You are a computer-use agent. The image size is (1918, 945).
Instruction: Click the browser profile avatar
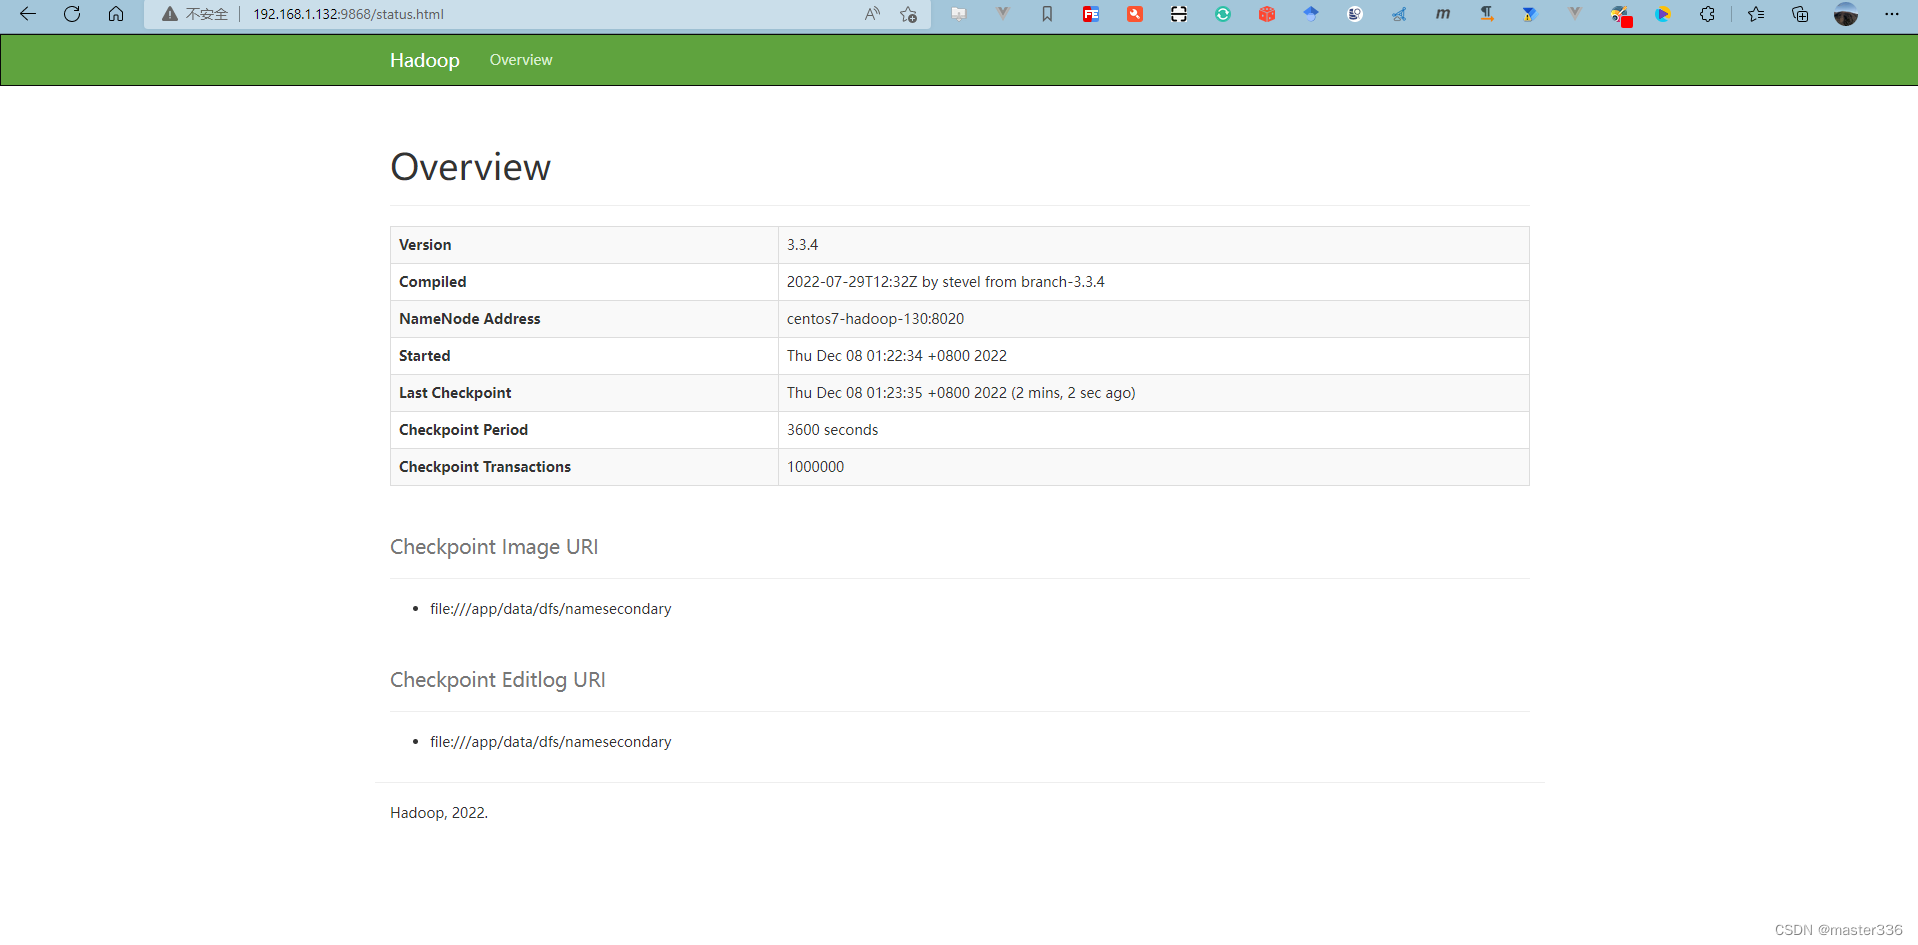[1846, 14]
